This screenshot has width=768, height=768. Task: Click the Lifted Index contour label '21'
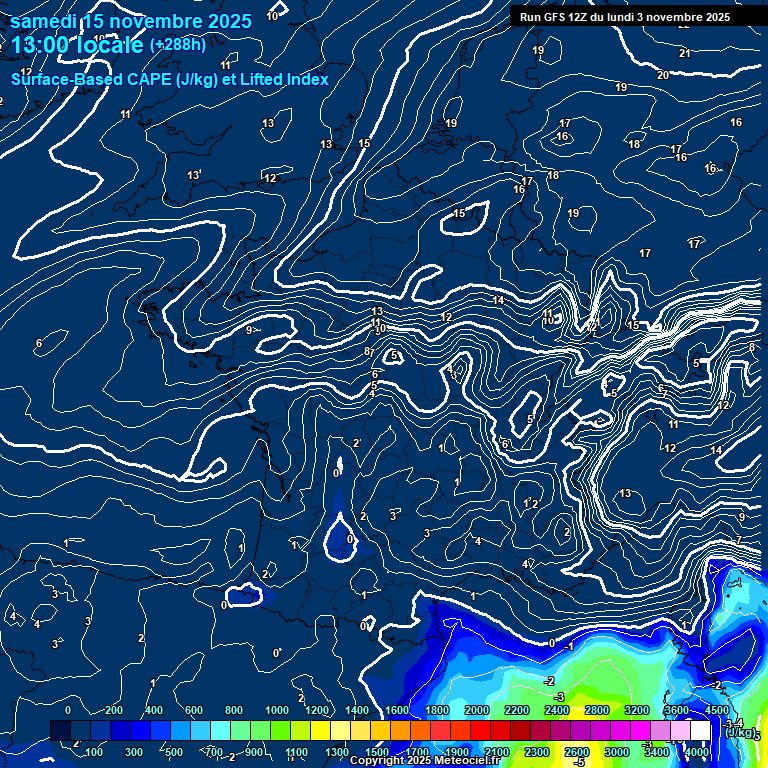click(685, 53)
